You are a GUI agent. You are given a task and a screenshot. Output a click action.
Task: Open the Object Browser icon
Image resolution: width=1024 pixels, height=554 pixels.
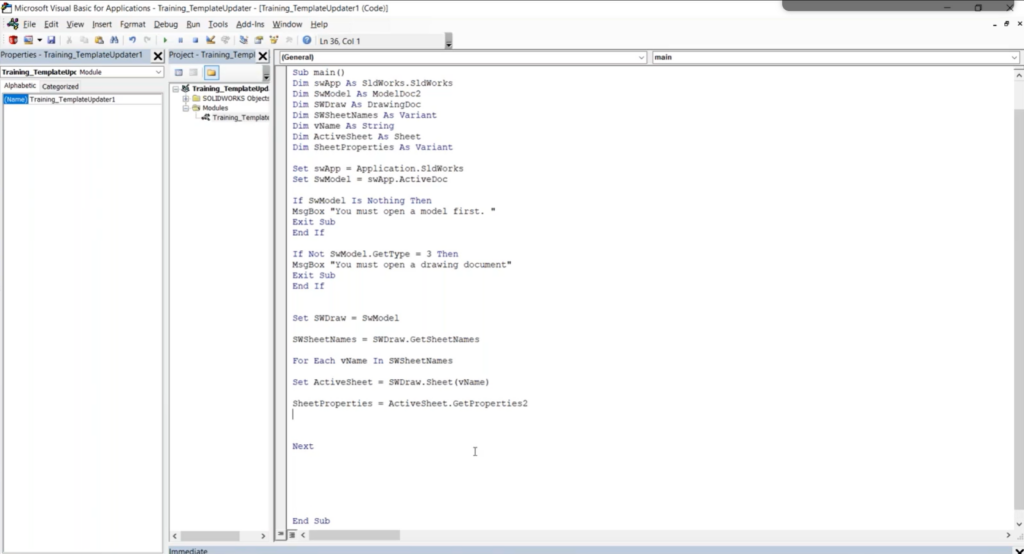point(274,41)
